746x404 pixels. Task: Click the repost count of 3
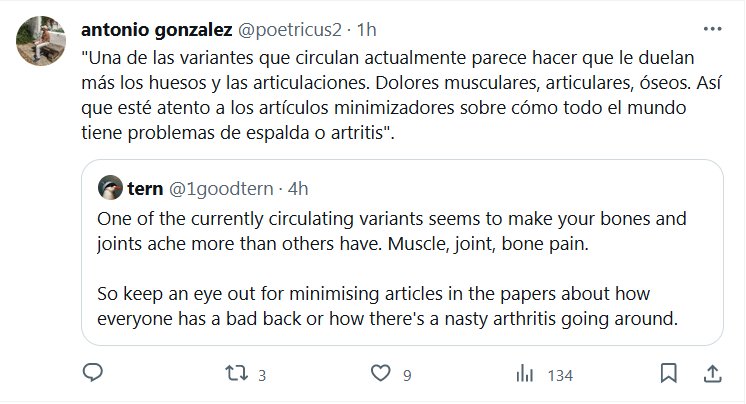pyautogui.click(x=261, y=376)
